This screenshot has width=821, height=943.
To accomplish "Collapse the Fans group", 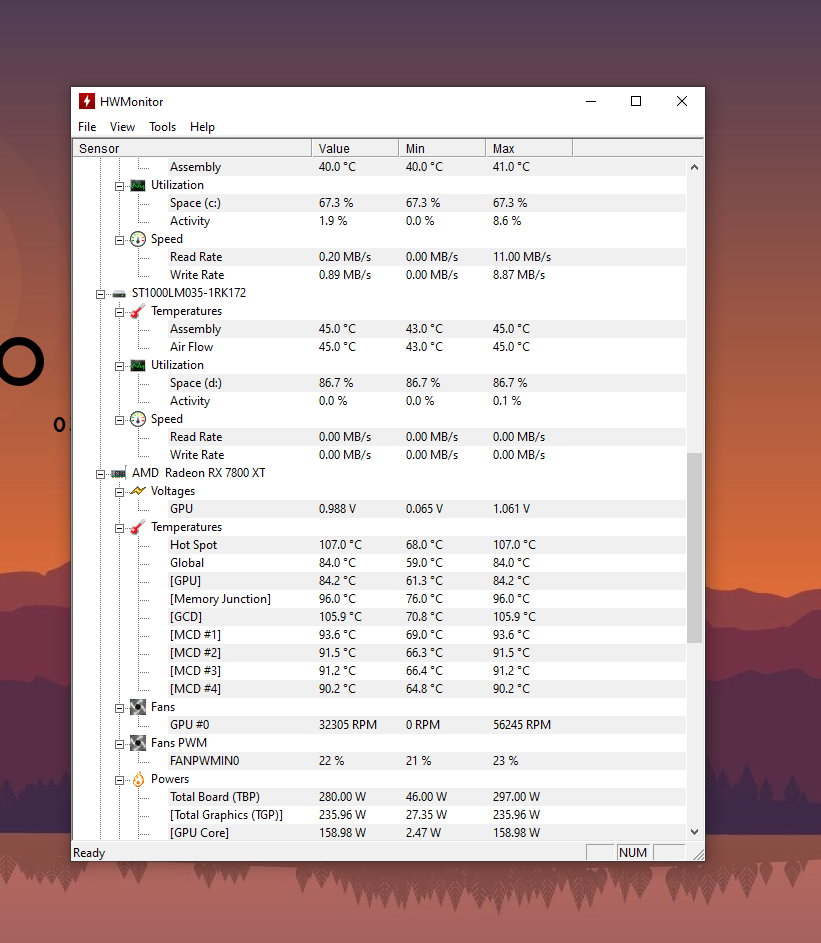I will click(x=119, y=708).
